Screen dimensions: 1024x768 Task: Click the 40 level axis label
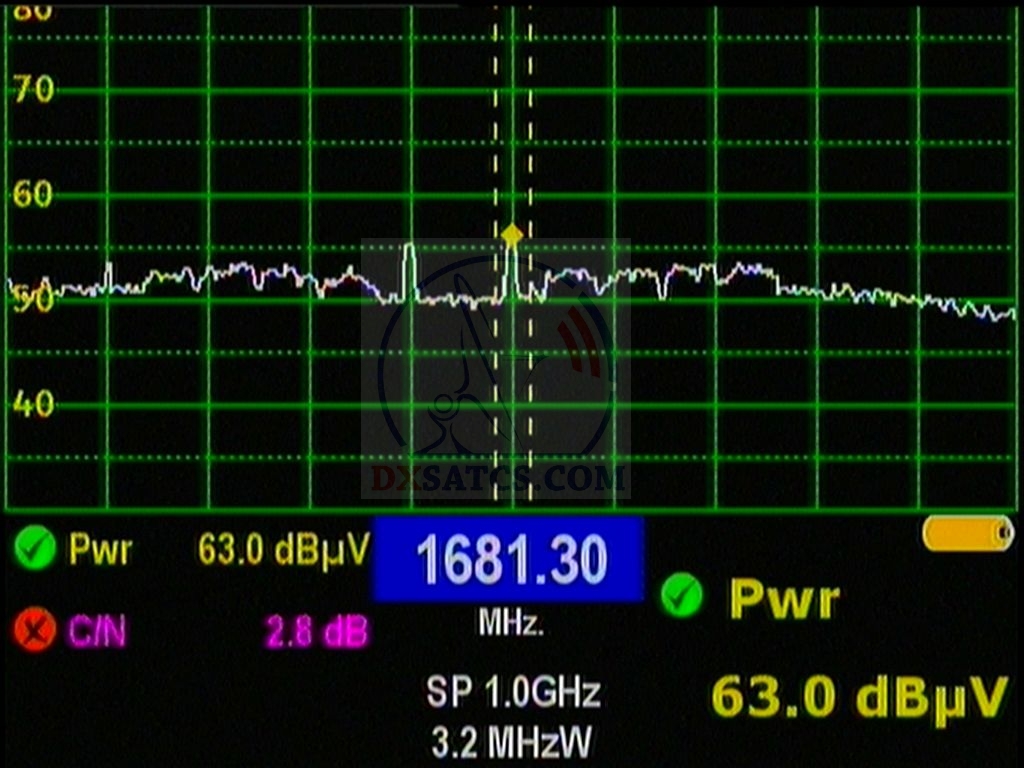(x=34, y=405)
